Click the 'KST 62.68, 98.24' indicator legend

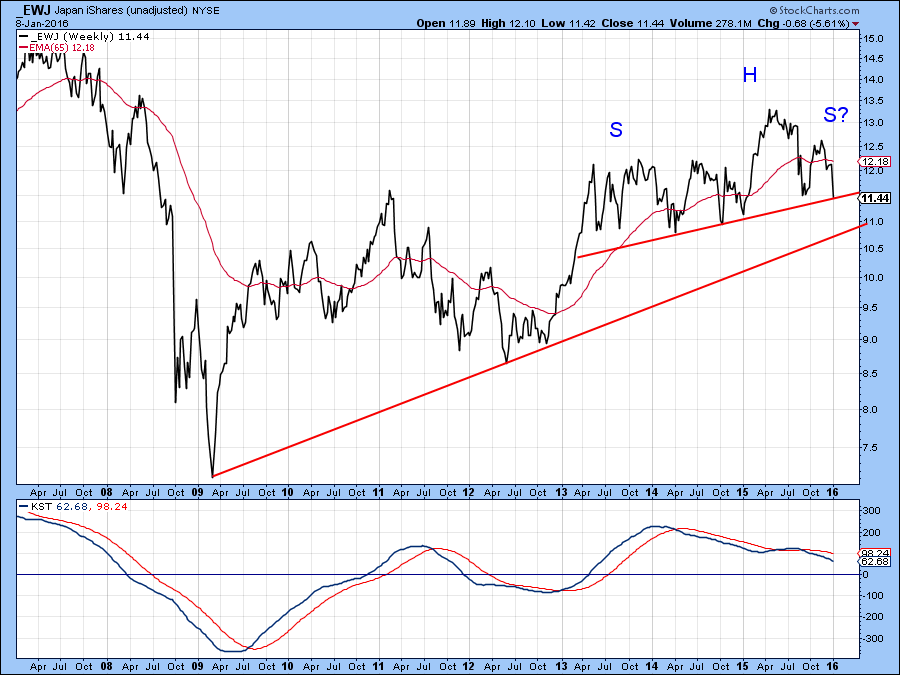(73, 507)
